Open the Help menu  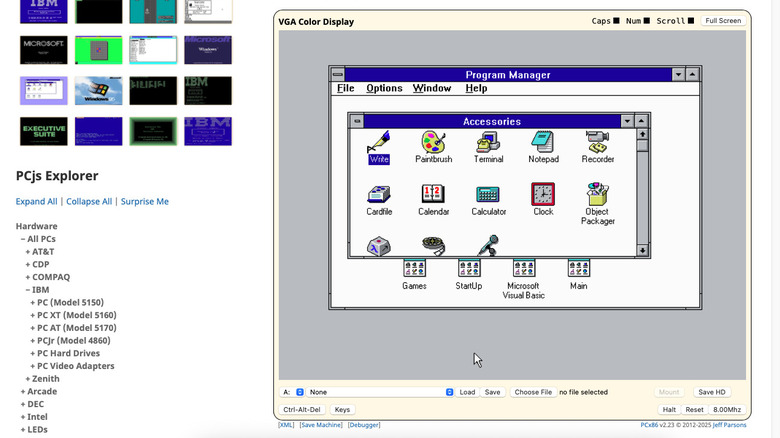click(x=476, y=88)
